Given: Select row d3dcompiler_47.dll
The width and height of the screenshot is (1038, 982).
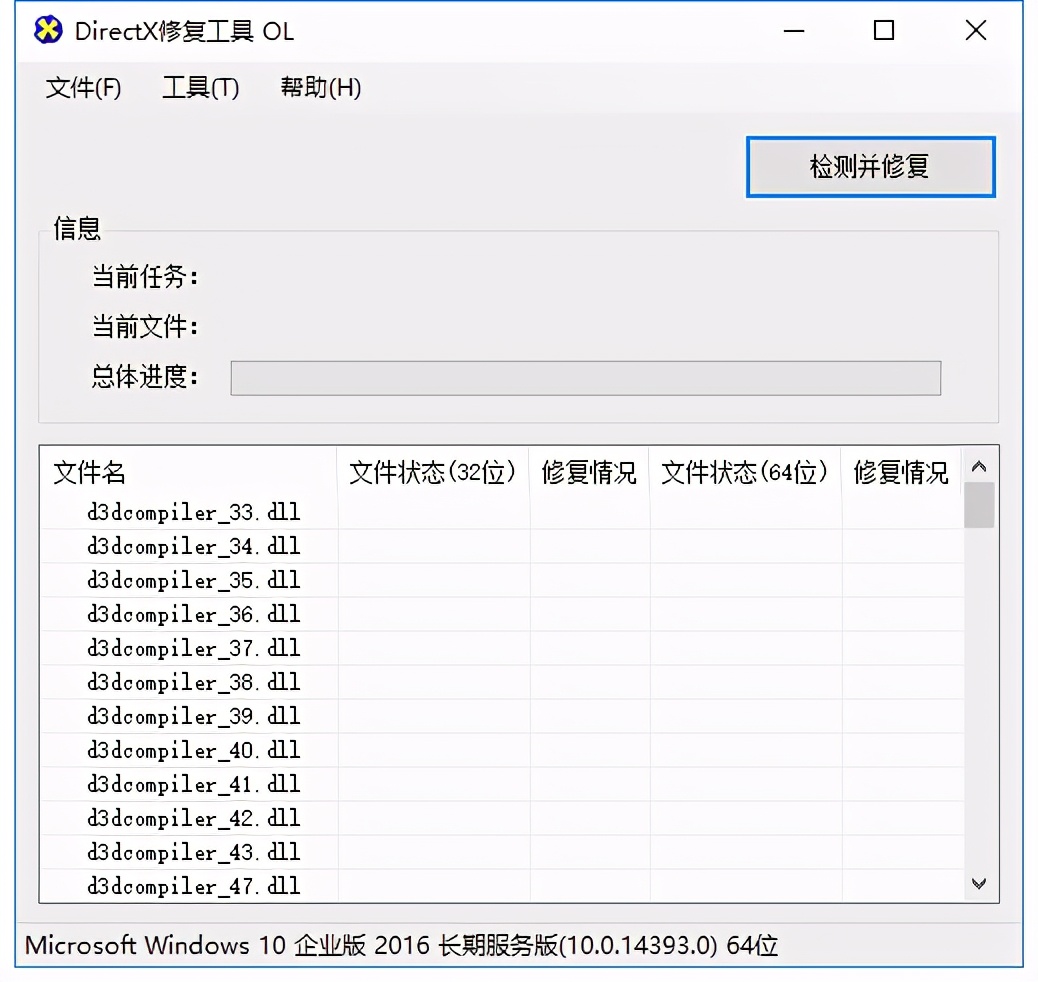Looking at the screenshot, I should click(502, 886).
